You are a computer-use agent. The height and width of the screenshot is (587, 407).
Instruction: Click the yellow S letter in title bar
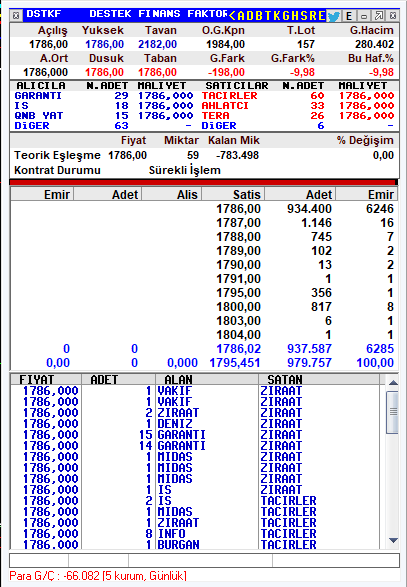click(304, 15)
